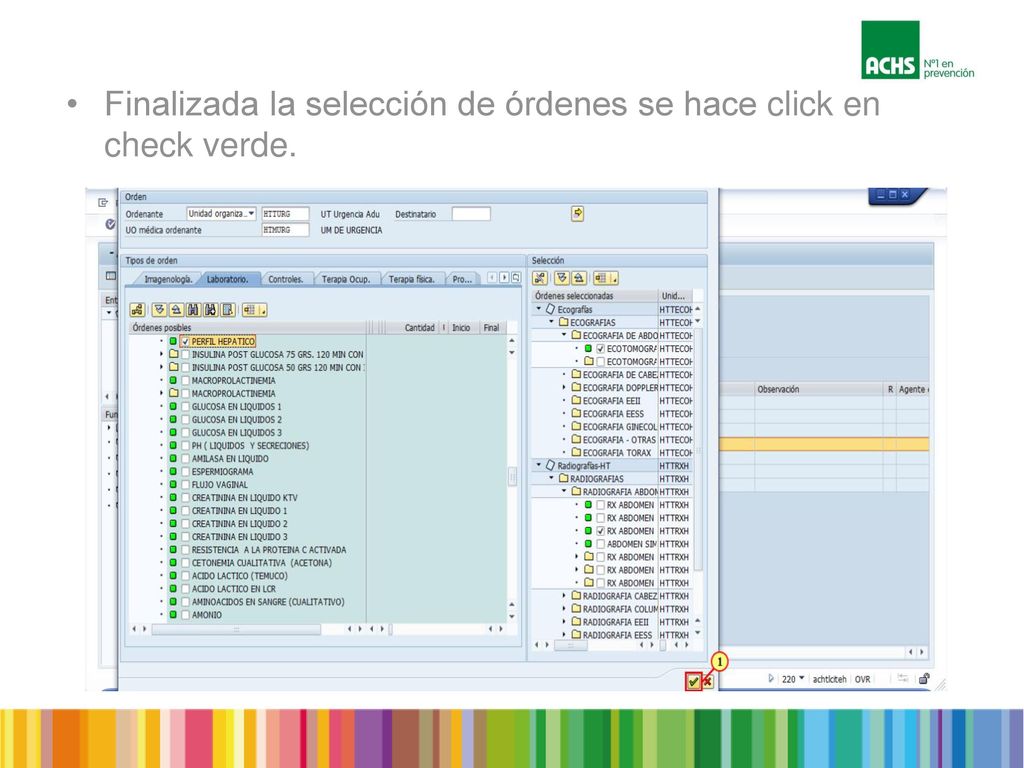Screen dimensions: 1024x768
Task: Check ESPERMIOGRAMA checkbox
Action: tap(185, 472)
